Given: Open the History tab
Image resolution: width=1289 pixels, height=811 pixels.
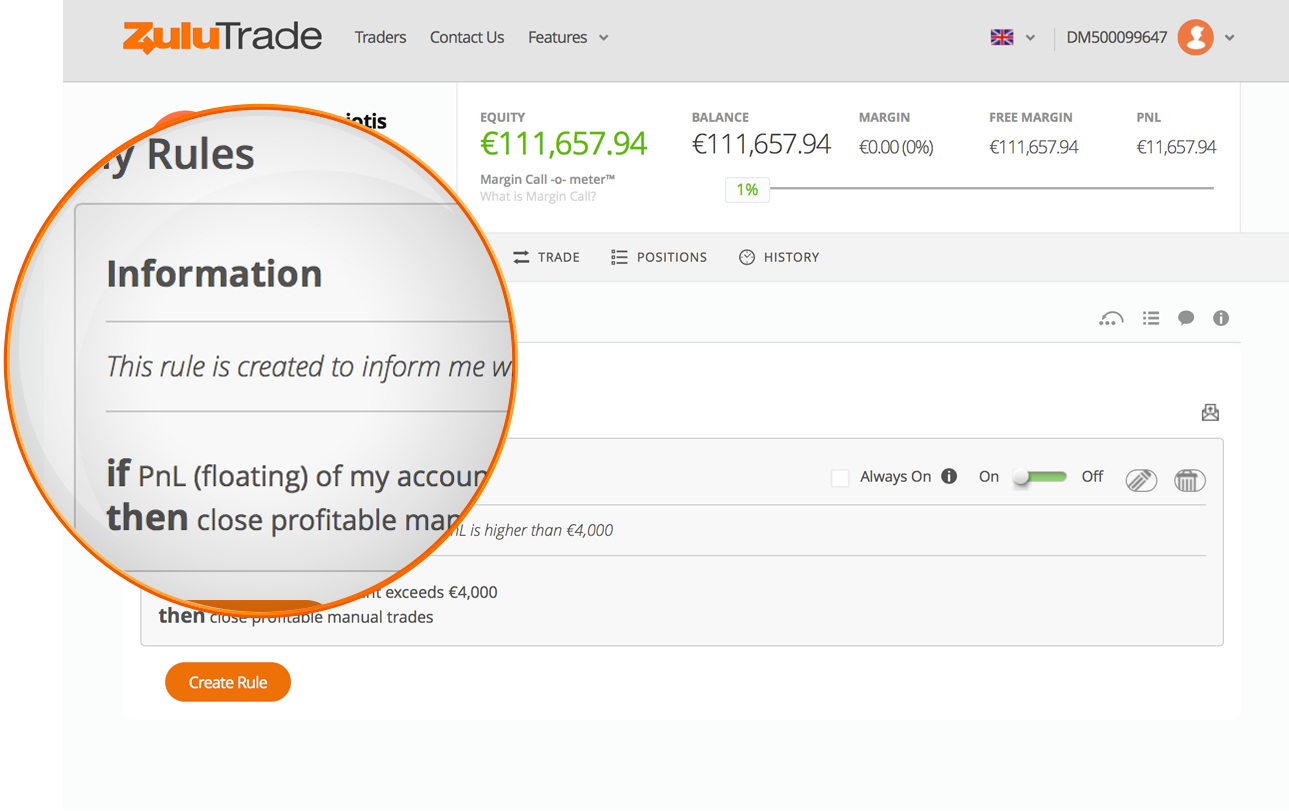Looking at the screenshot, I should (779, 257).
